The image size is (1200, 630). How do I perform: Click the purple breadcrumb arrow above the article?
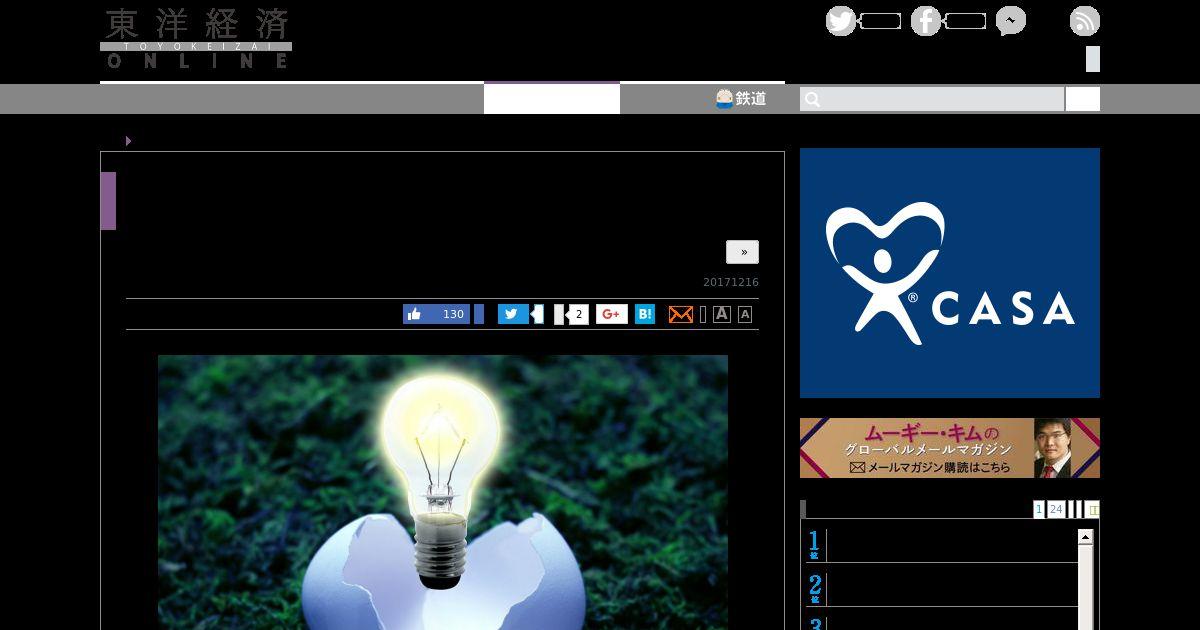pyautogui.click(x=128, y=141)
